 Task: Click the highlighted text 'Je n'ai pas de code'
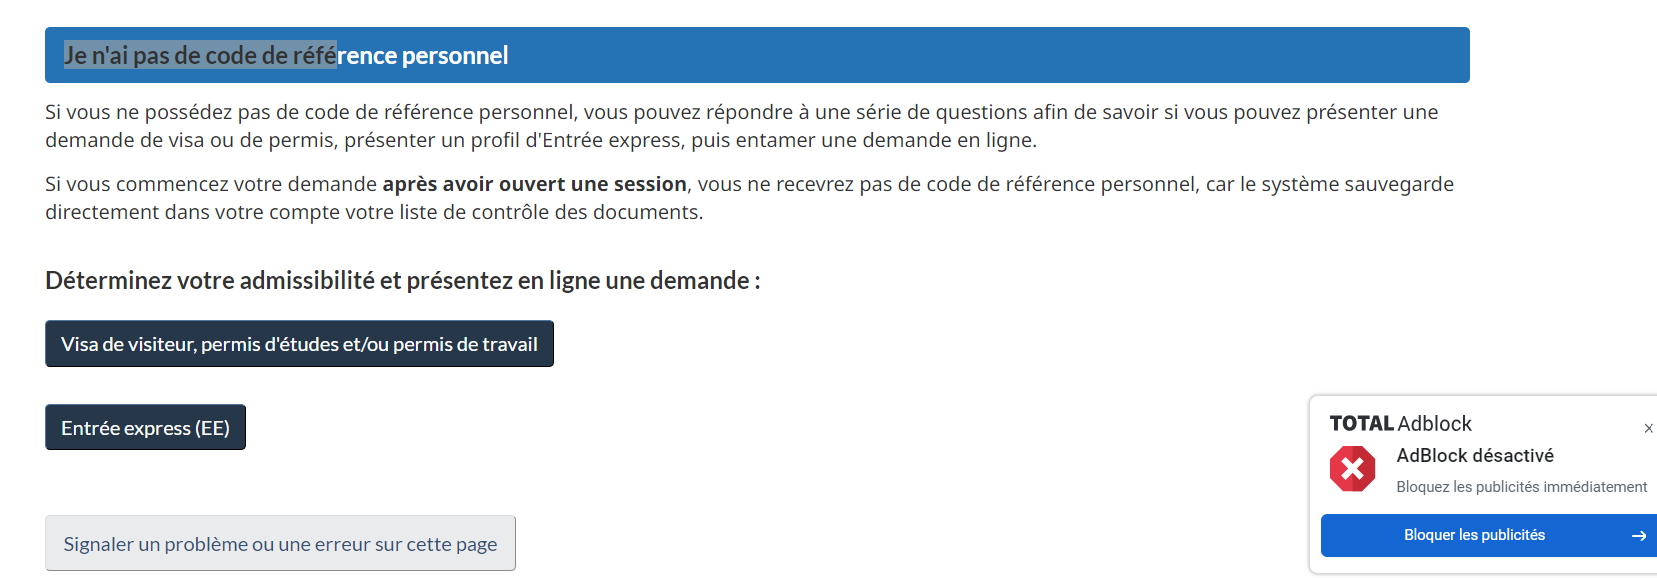[x=150, y=55]
